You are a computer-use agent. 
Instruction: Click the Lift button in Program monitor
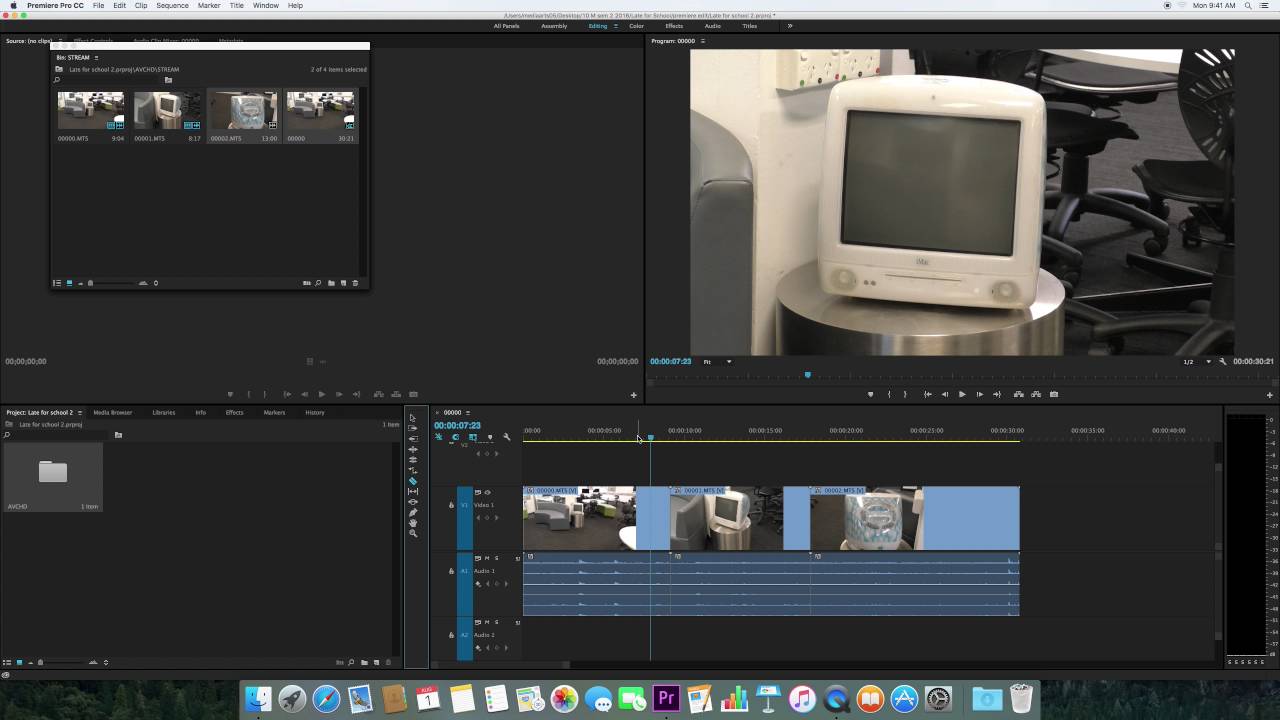click(1018, 394)
